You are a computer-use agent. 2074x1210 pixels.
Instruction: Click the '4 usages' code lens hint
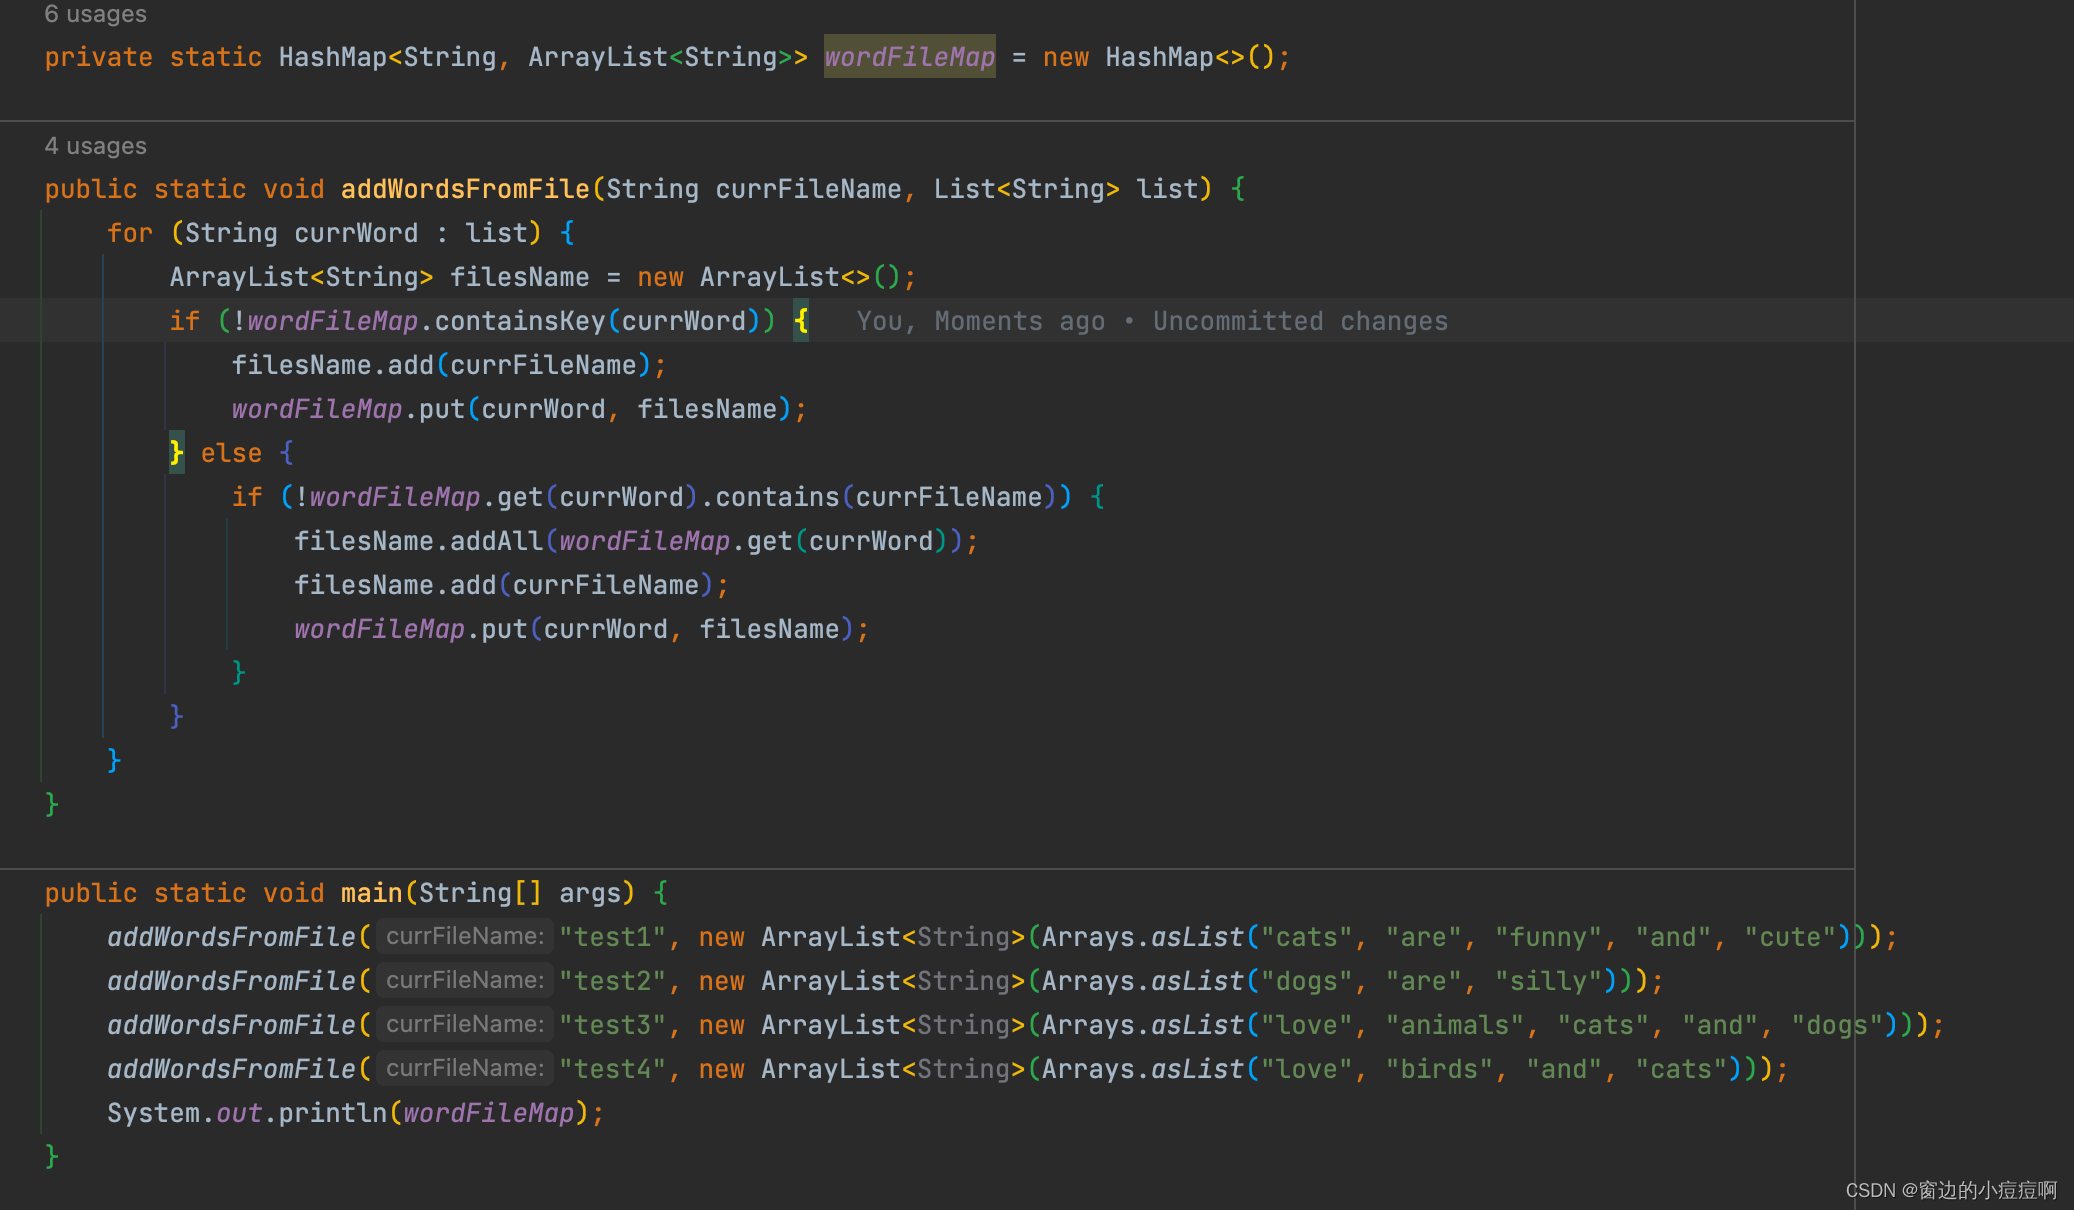(x=95, y=146)
